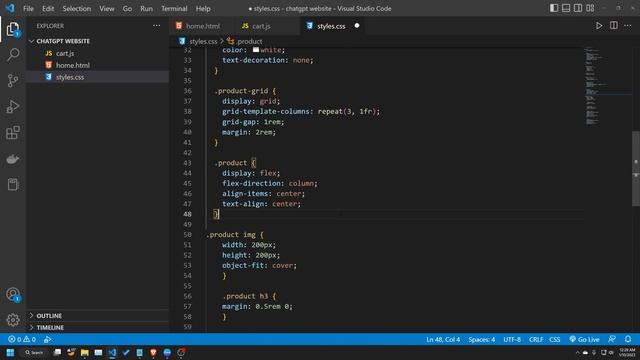Open the Manage gear icon
The width and height of the screenshot is (640, 360).
[13, 320]
